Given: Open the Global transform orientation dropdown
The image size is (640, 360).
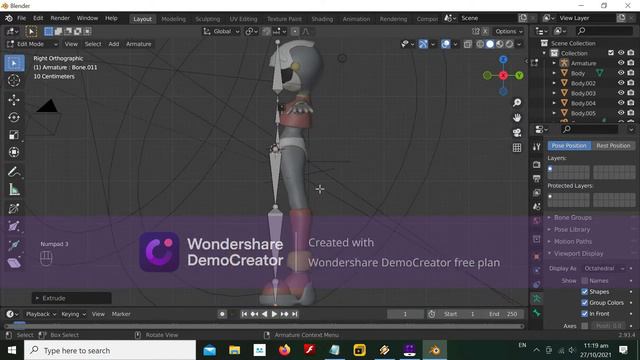Looking at the screenshot, I should (x=222, y=31).
